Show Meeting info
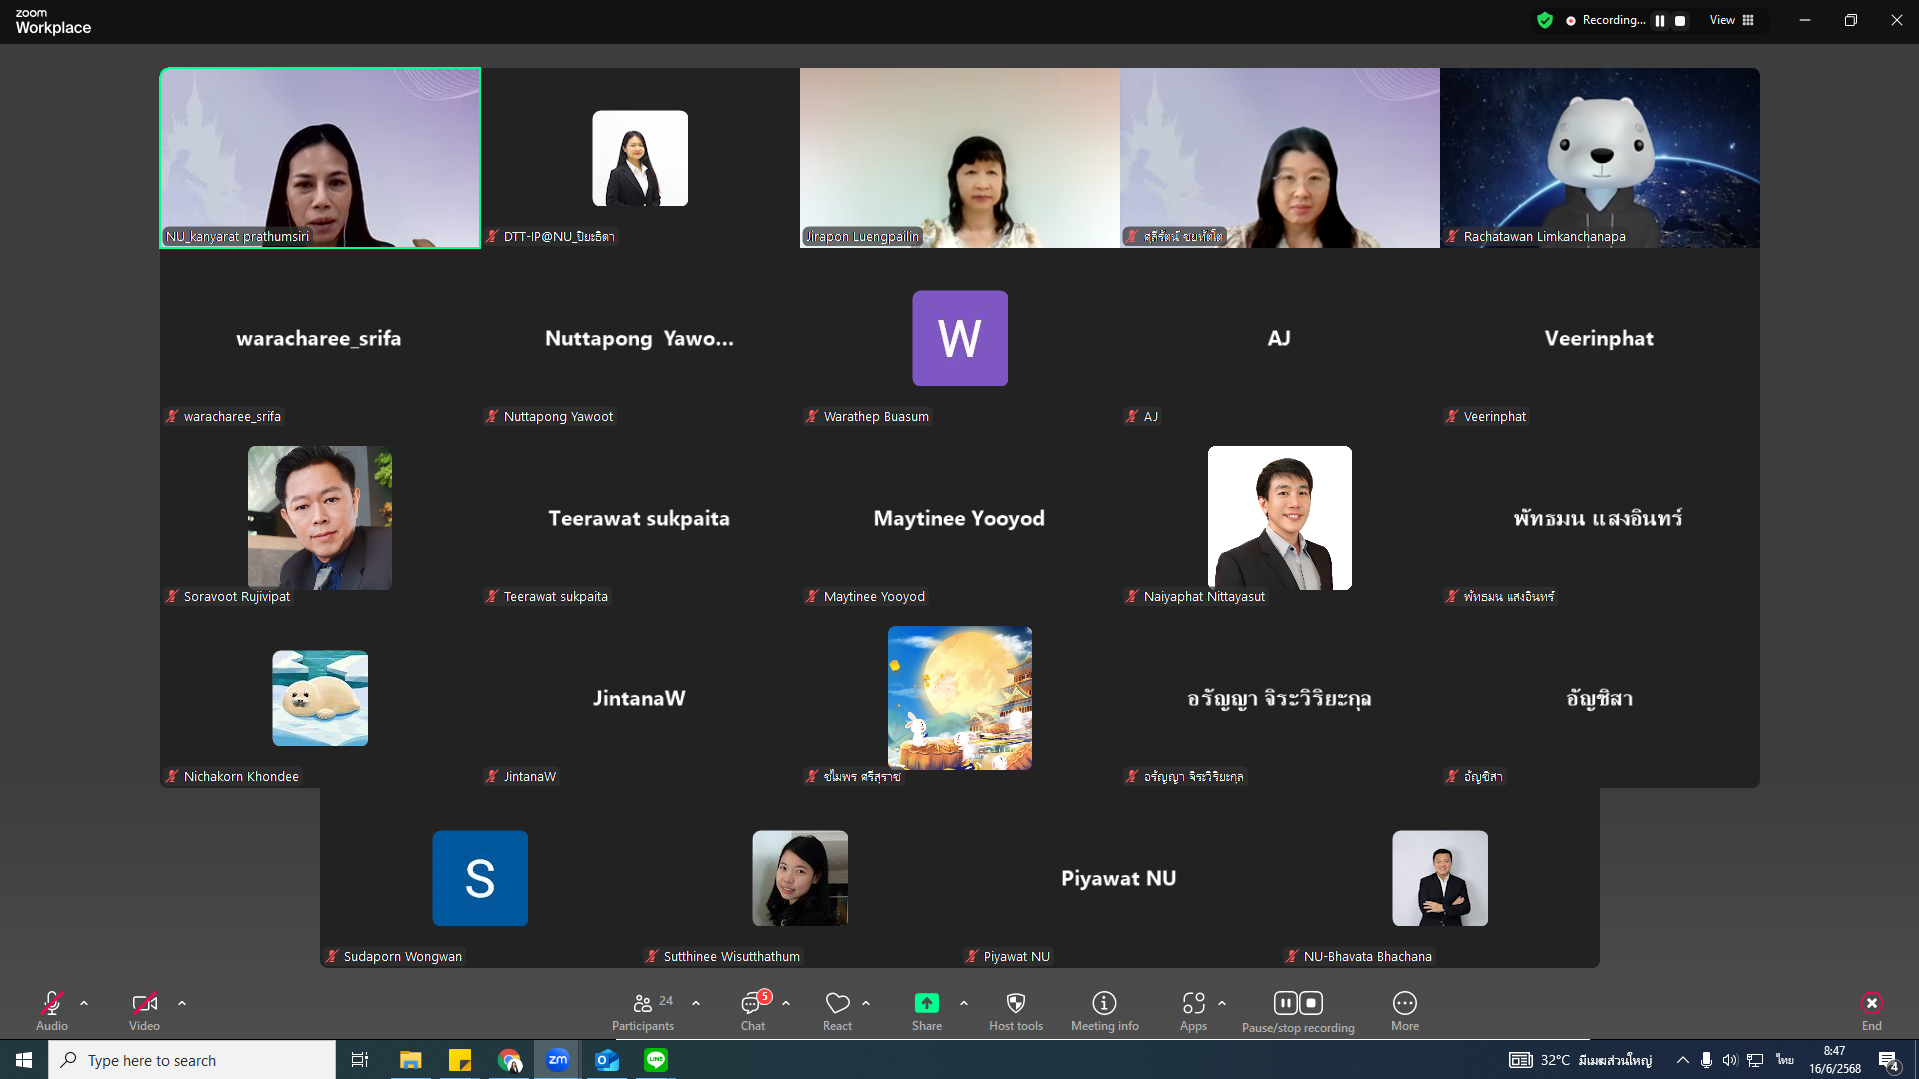The image size is (1919, 1079). (1104, 1010)
